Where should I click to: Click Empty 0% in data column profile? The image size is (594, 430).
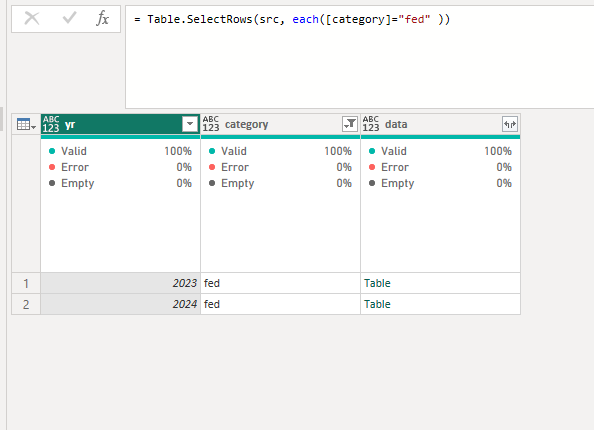(440, 183)
